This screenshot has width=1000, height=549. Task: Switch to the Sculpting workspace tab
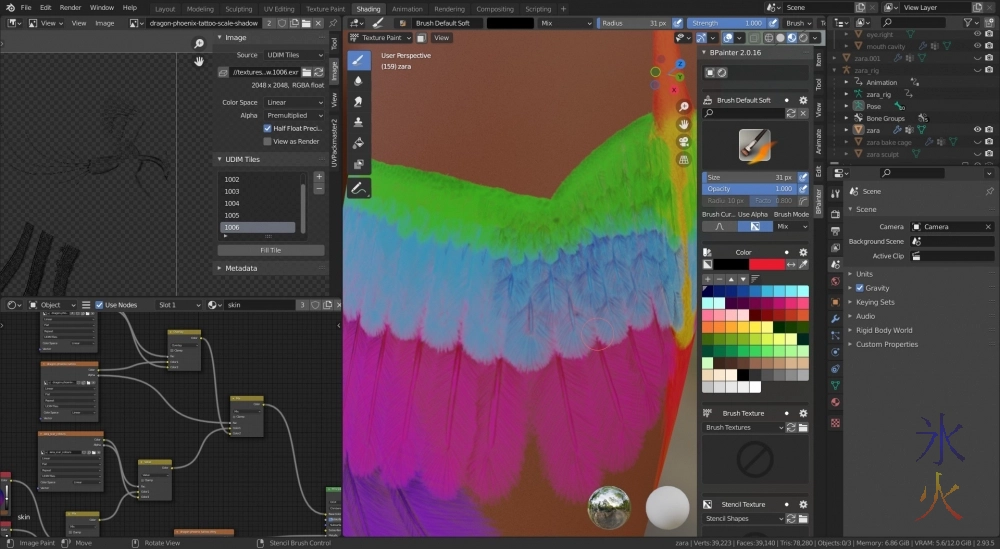238,8
